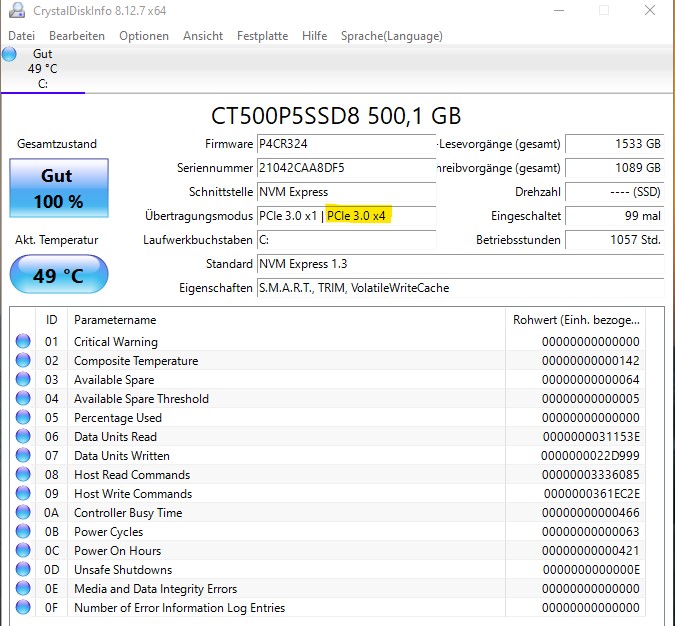The image size is (675, 626).
Task: Click the drive title CT500P5SSD8 500,1 GB
Action: click(336, 116)
